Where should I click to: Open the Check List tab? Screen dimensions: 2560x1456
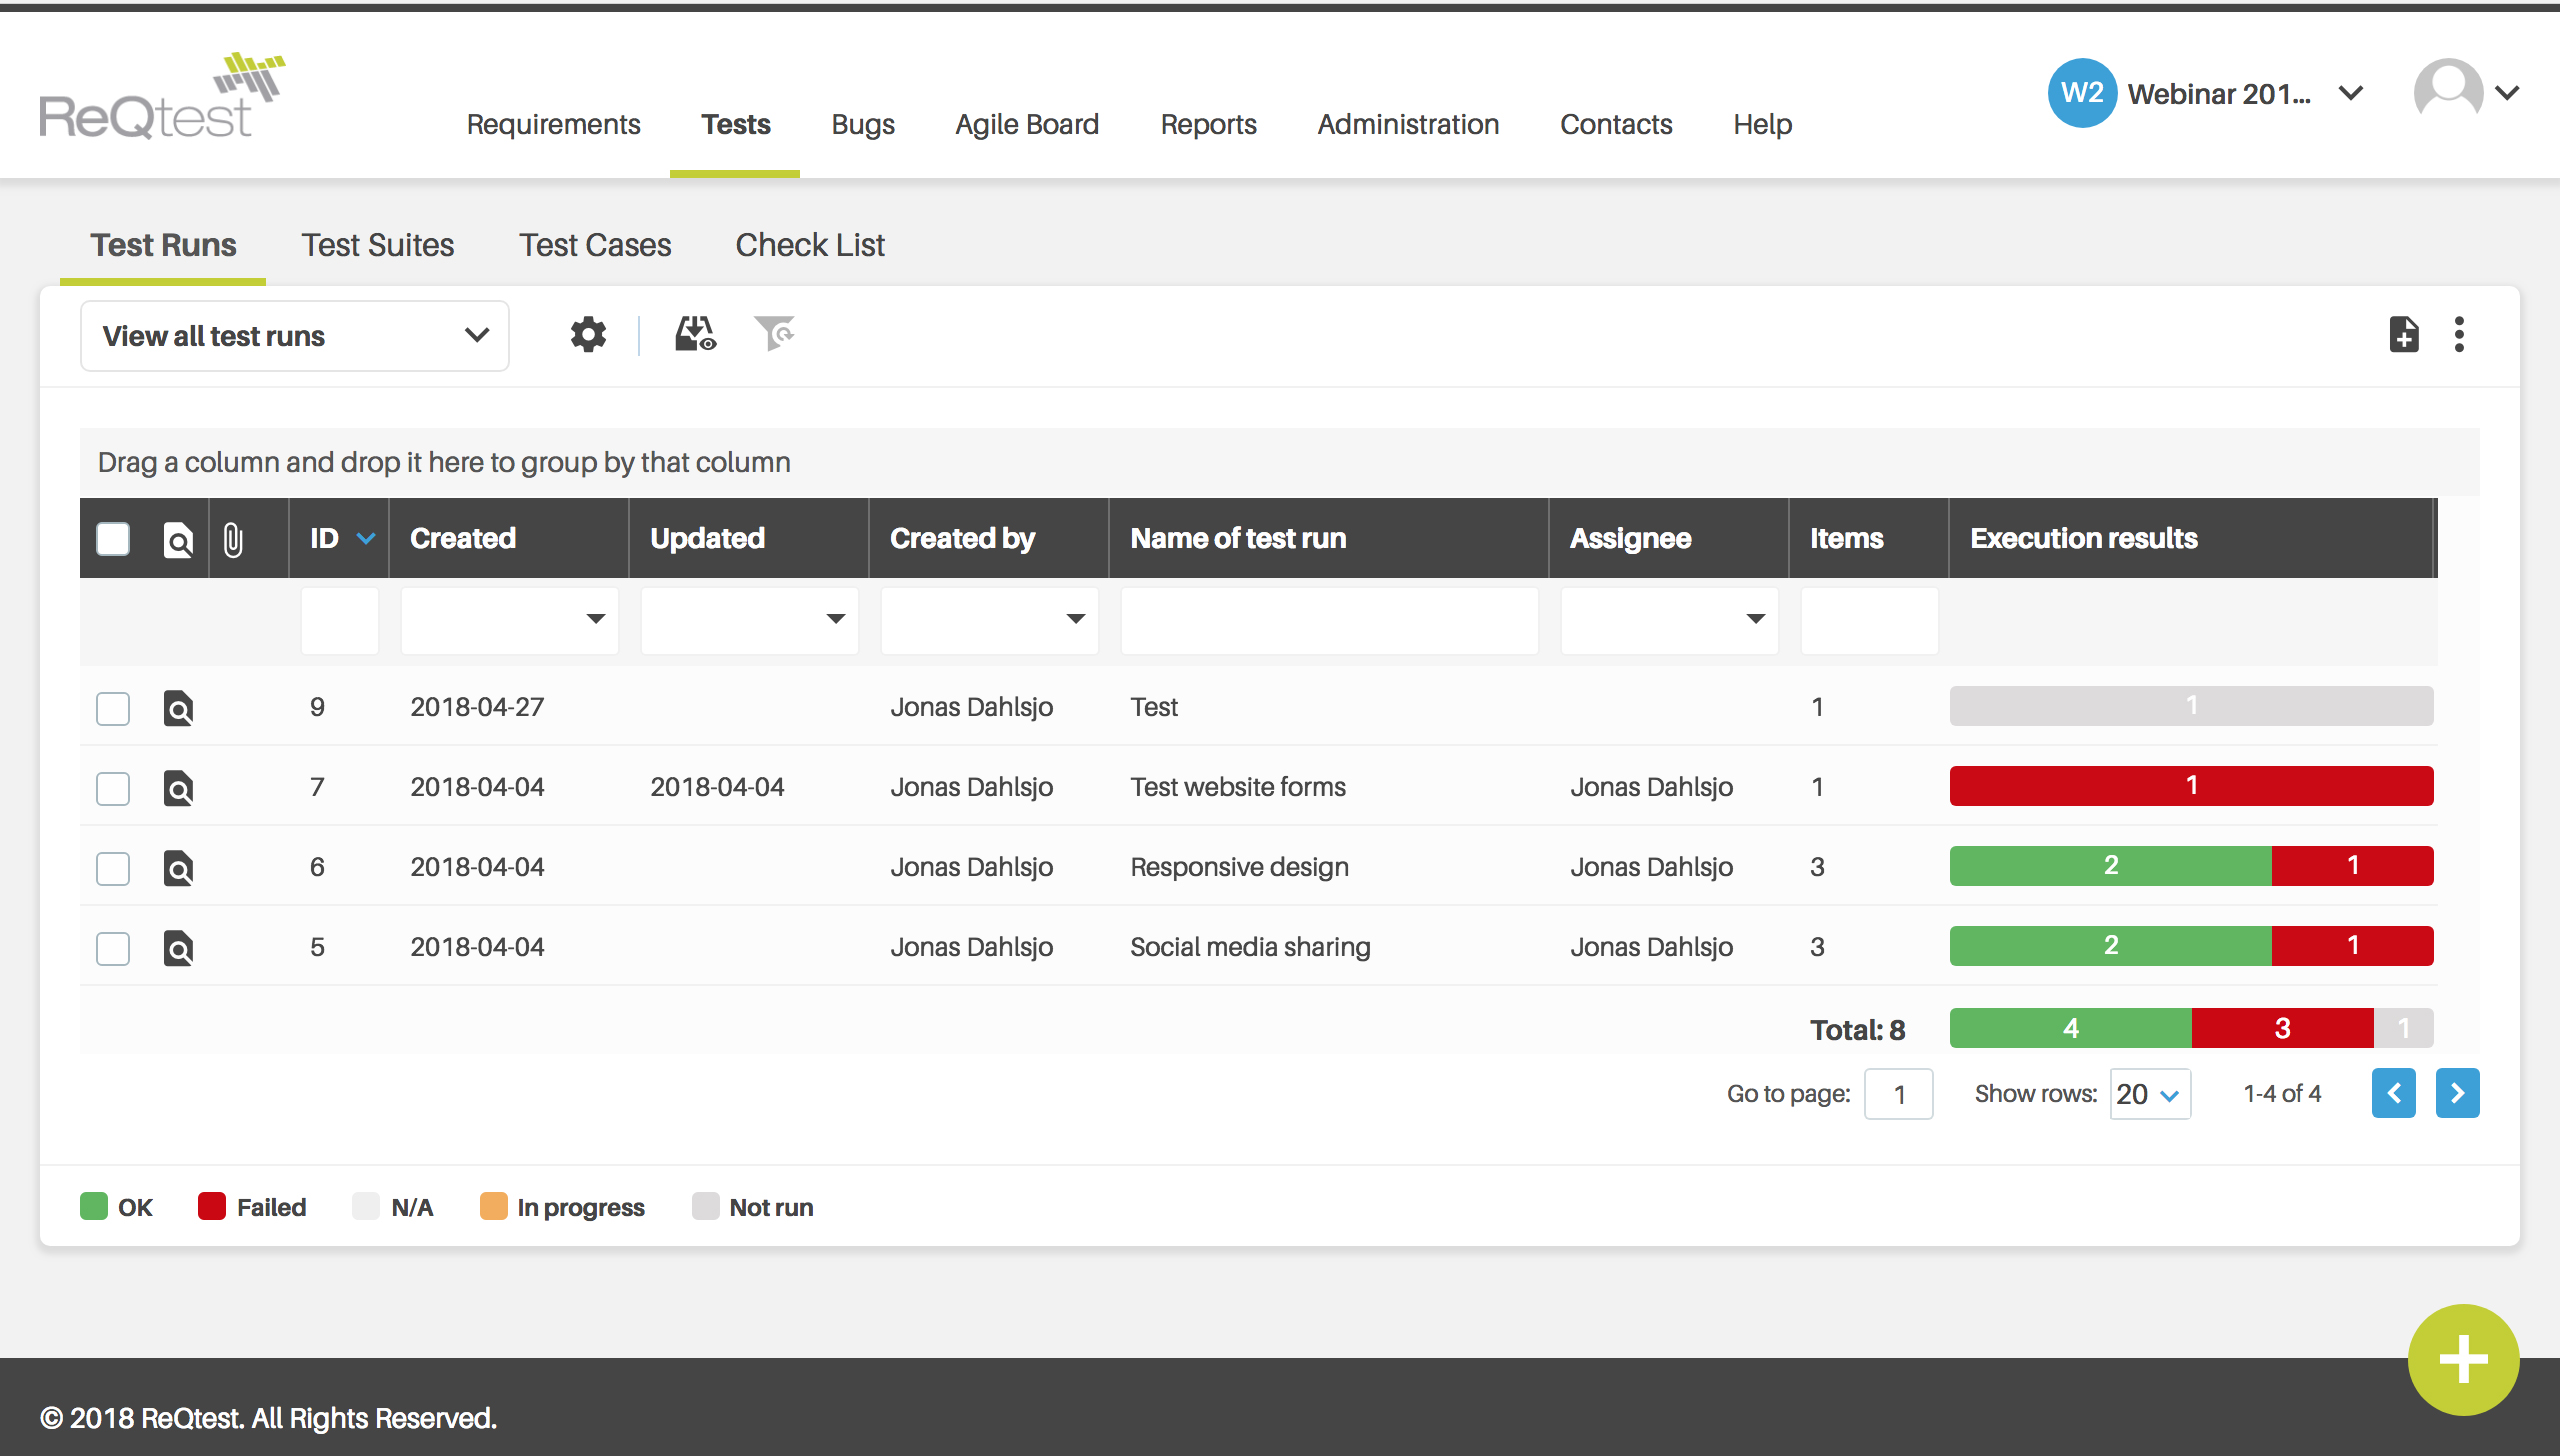pyautogui.click(x=809, y=244)
